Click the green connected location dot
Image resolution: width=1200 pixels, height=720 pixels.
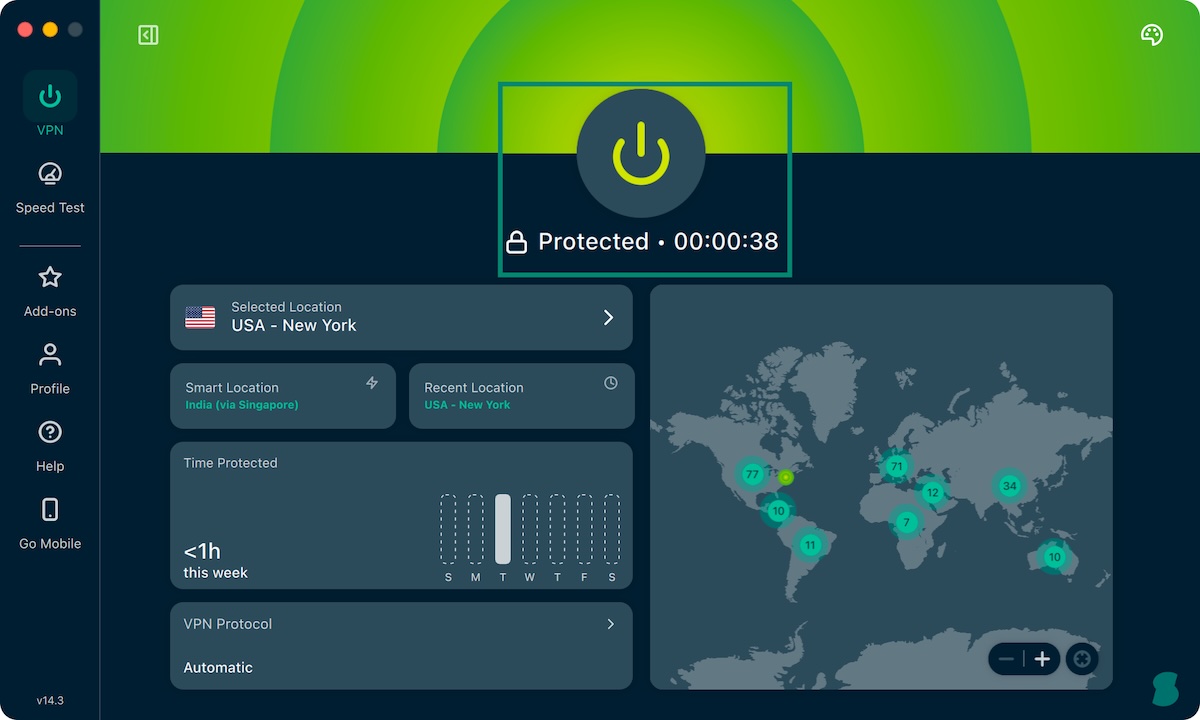pyautogui.click(x=786, y=478)
